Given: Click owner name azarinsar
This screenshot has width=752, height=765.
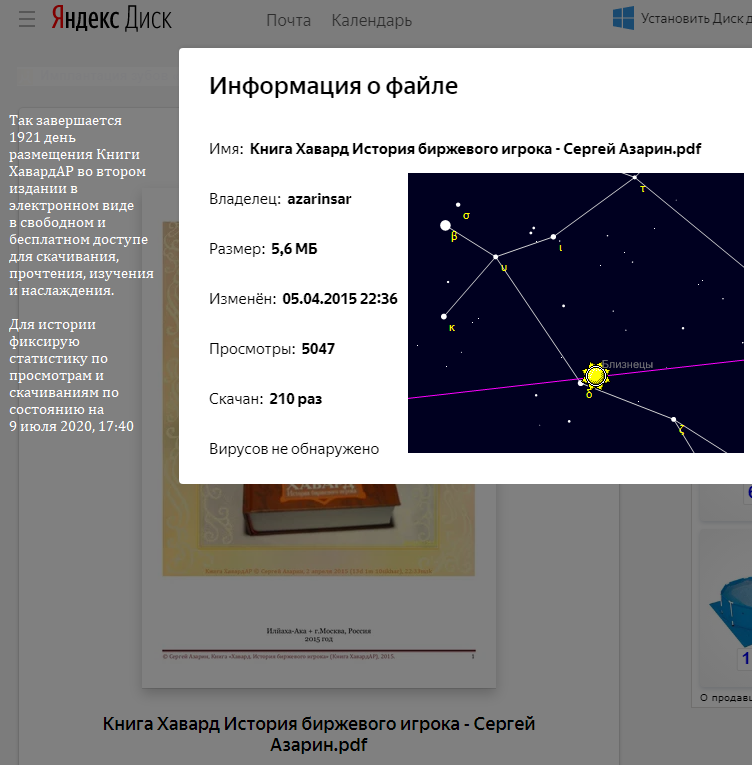Looking at the screenshot, I should 319,199.
